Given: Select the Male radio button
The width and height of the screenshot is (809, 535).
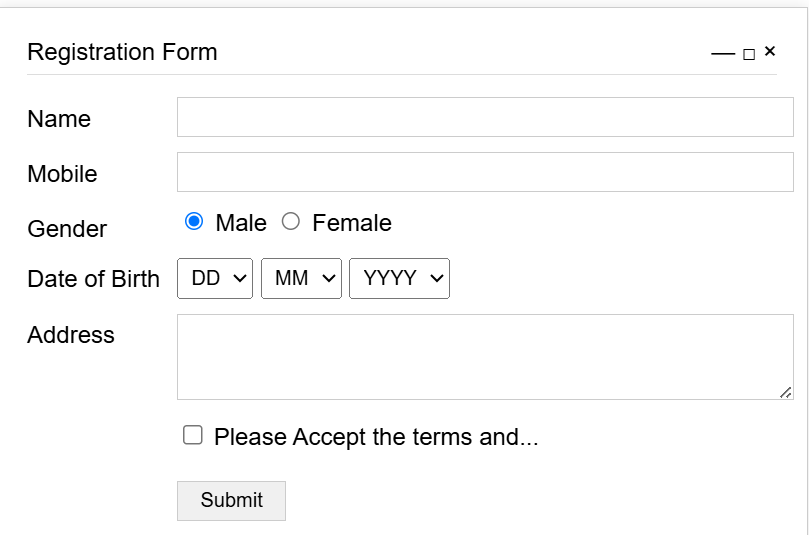Looking at the screenshot, I should click(x=194, y=222).
